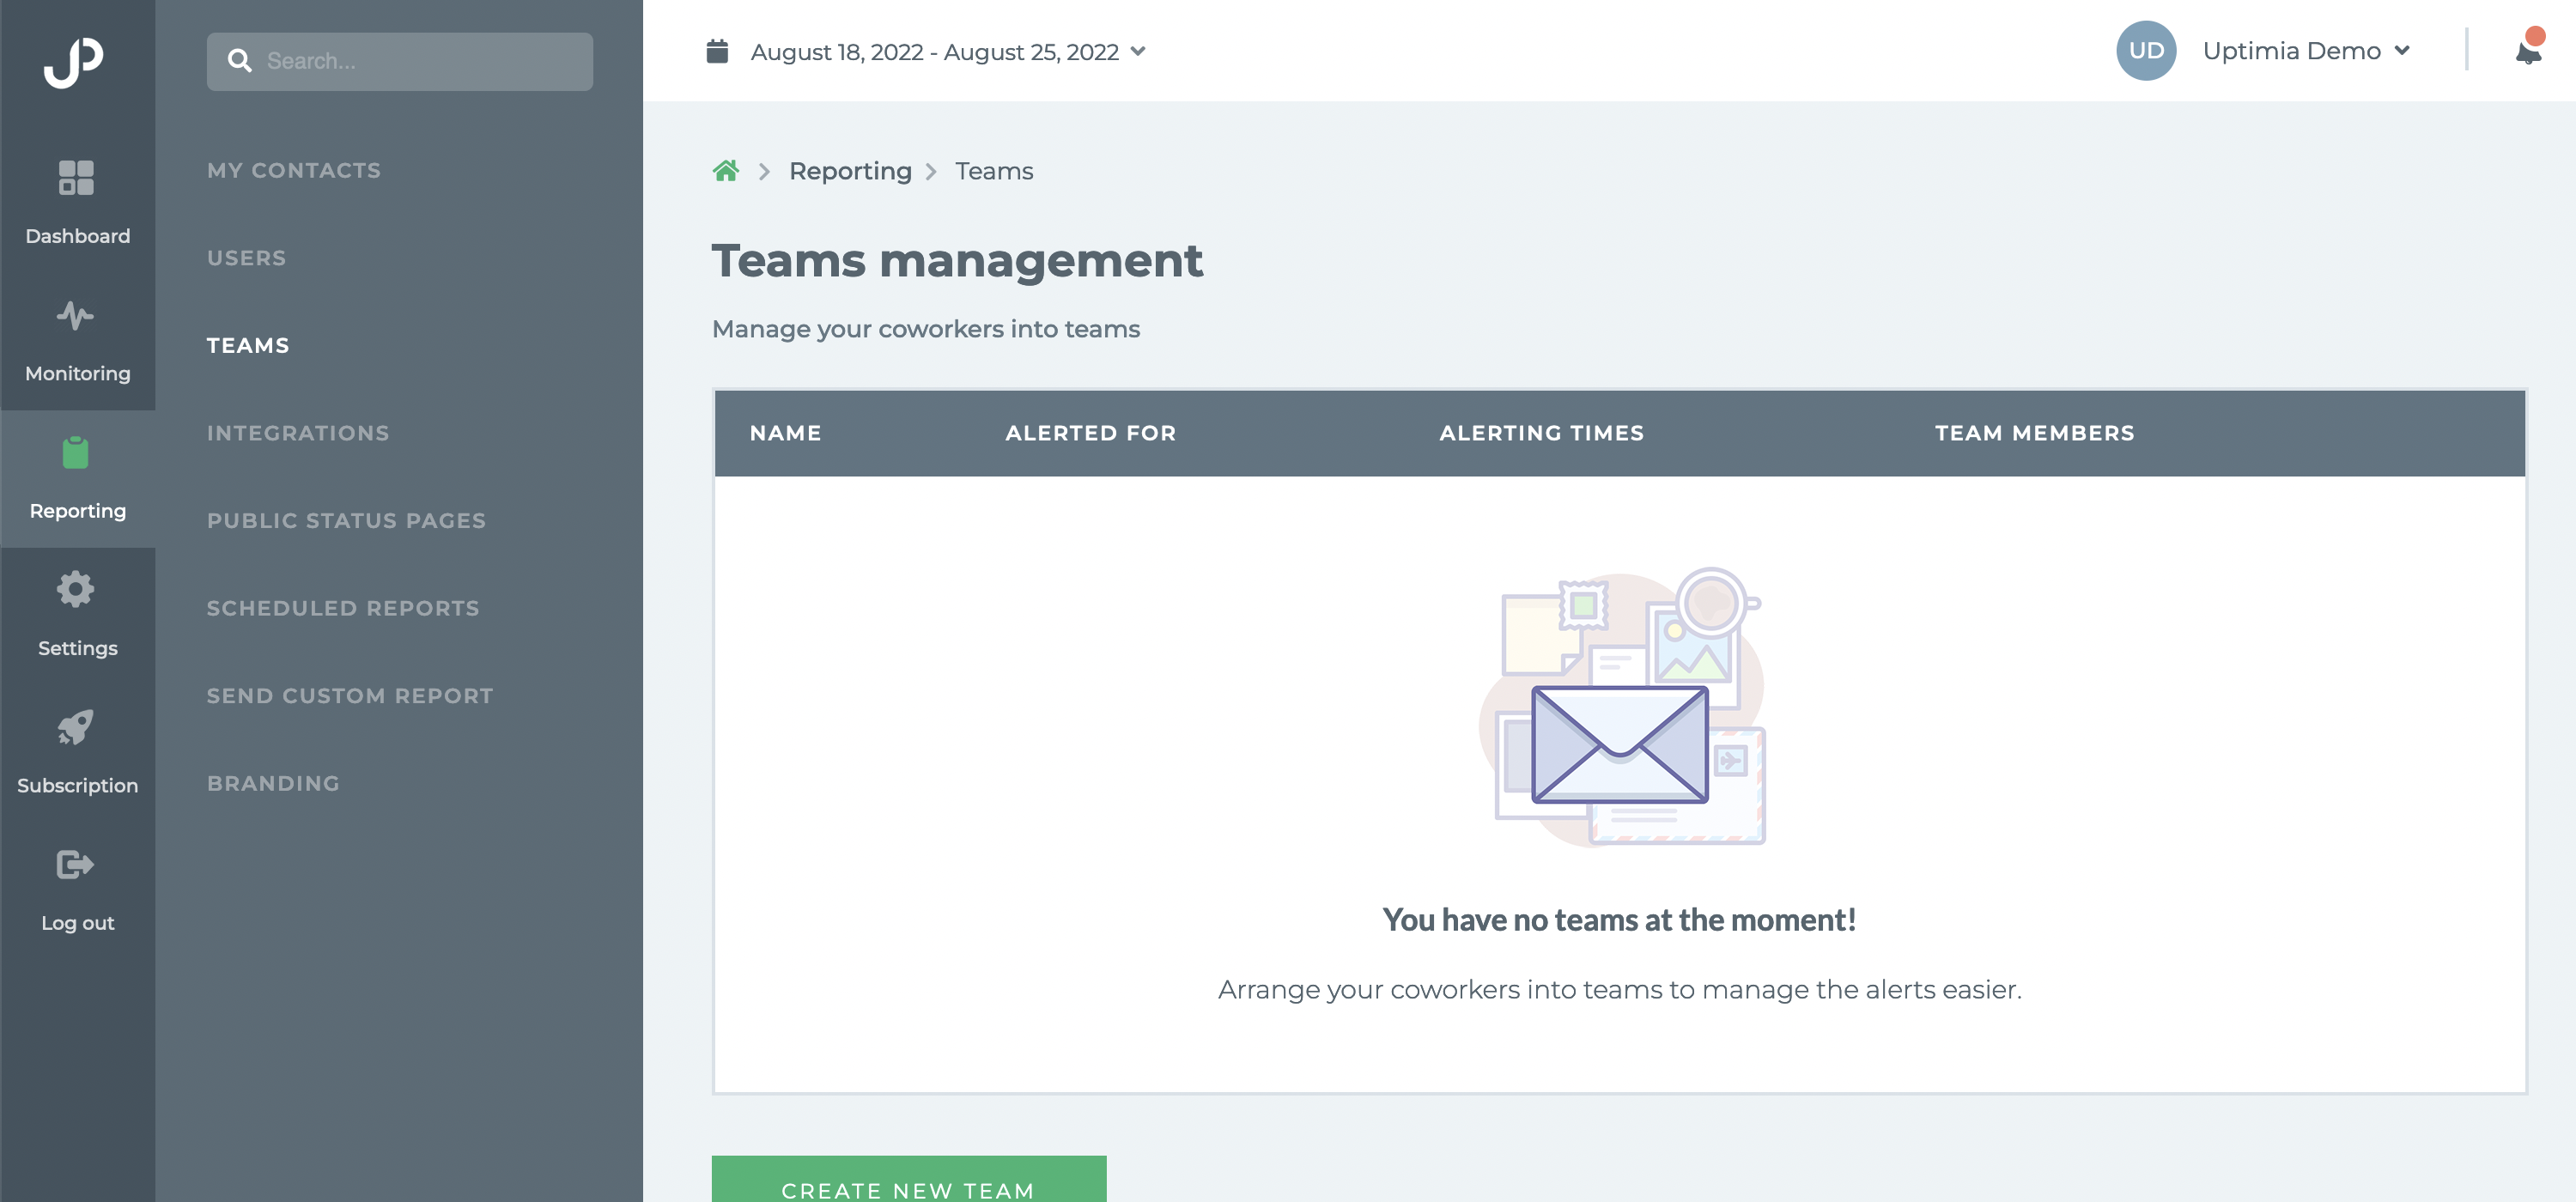This screenshot has height=1202, width=2576.
Task: Open Users menu item
Action: coord(247,258)
